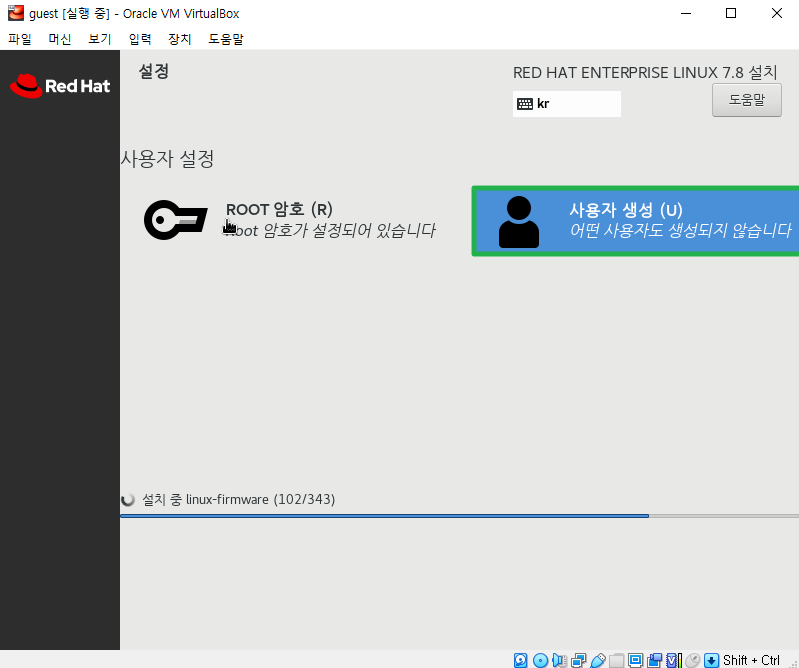Open the 도움말 menu in menu bar
Screen dimensions: 799x668
pyautogui.click(x=226, y=39)
